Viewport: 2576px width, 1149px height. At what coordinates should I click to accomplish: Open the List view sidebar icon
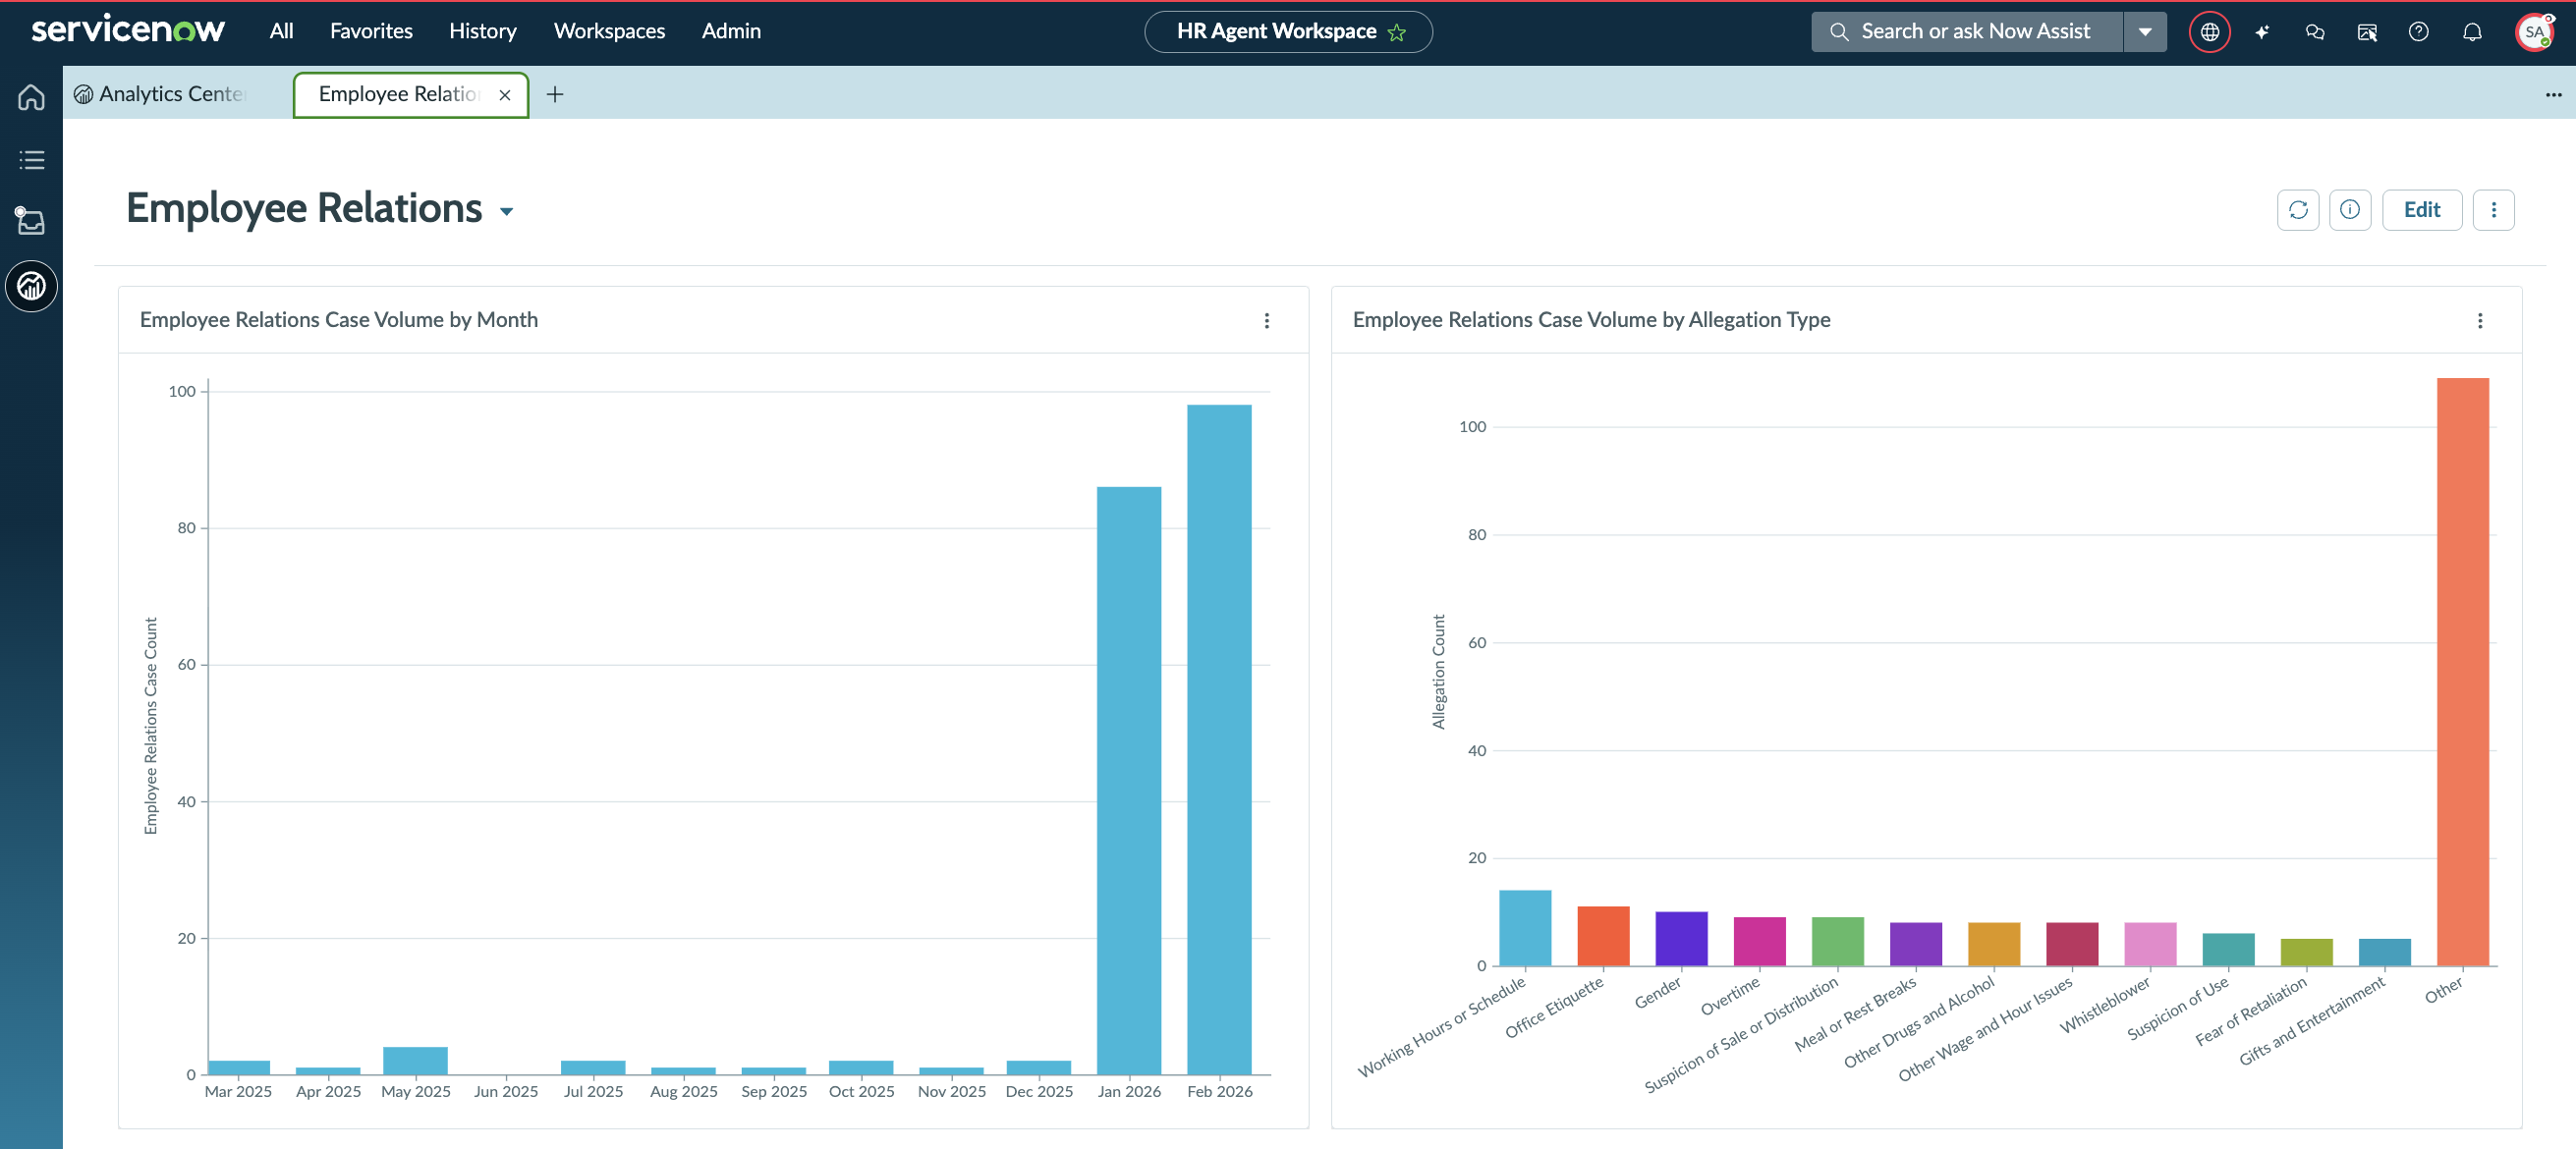point(31,159)
